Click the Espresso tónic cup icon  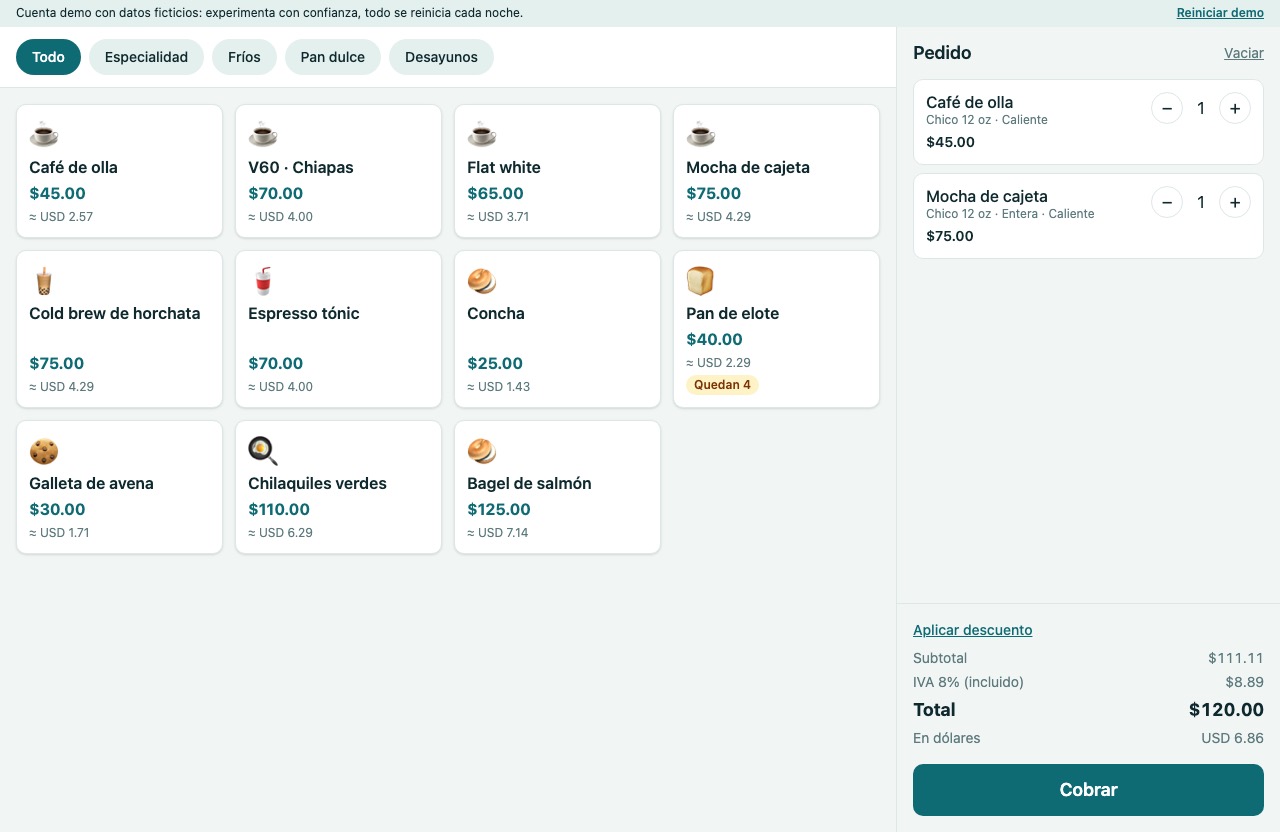(263, 280)
